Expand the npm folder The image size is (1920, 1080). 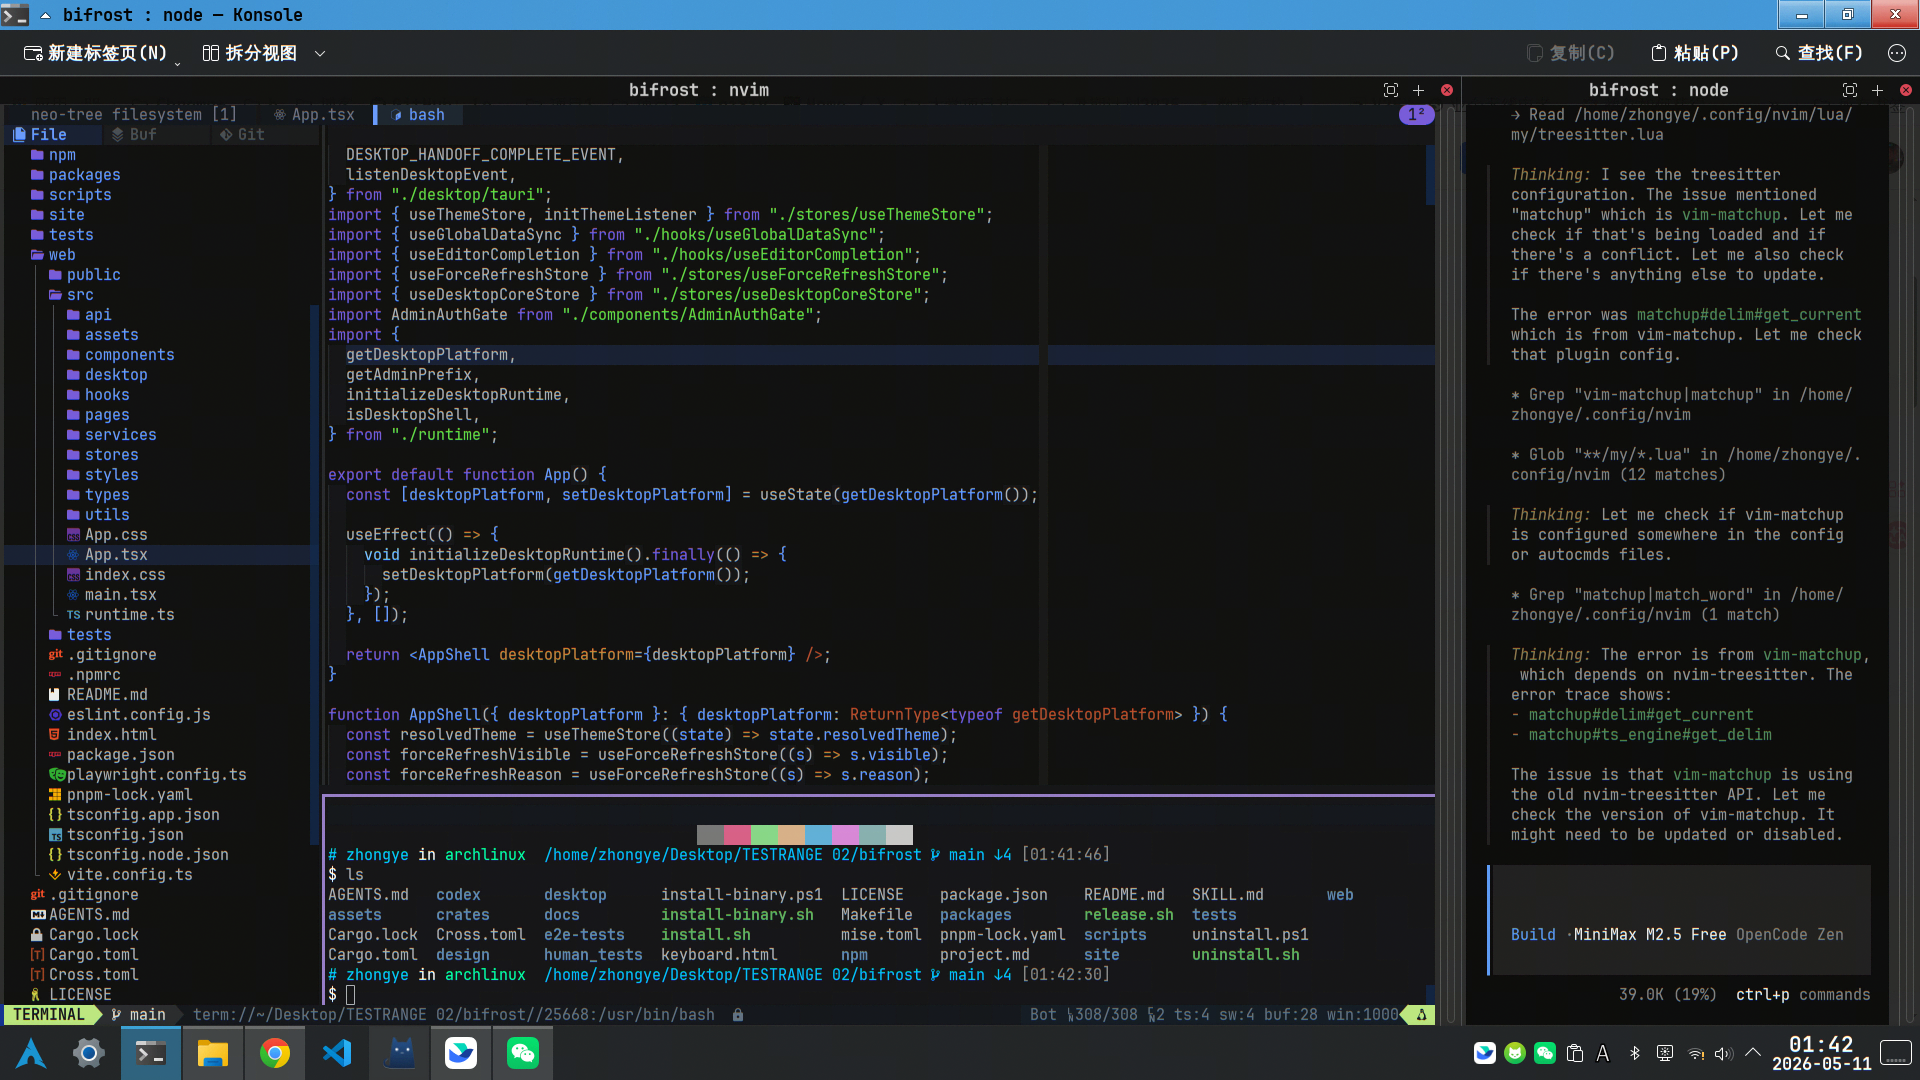coord(53,155)
